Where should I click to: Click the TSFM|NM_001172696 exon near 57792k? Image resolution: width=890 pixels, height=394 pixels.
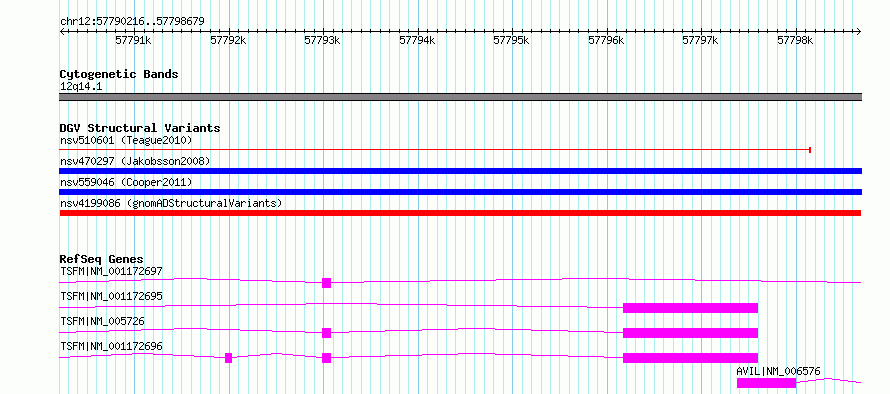229,358
